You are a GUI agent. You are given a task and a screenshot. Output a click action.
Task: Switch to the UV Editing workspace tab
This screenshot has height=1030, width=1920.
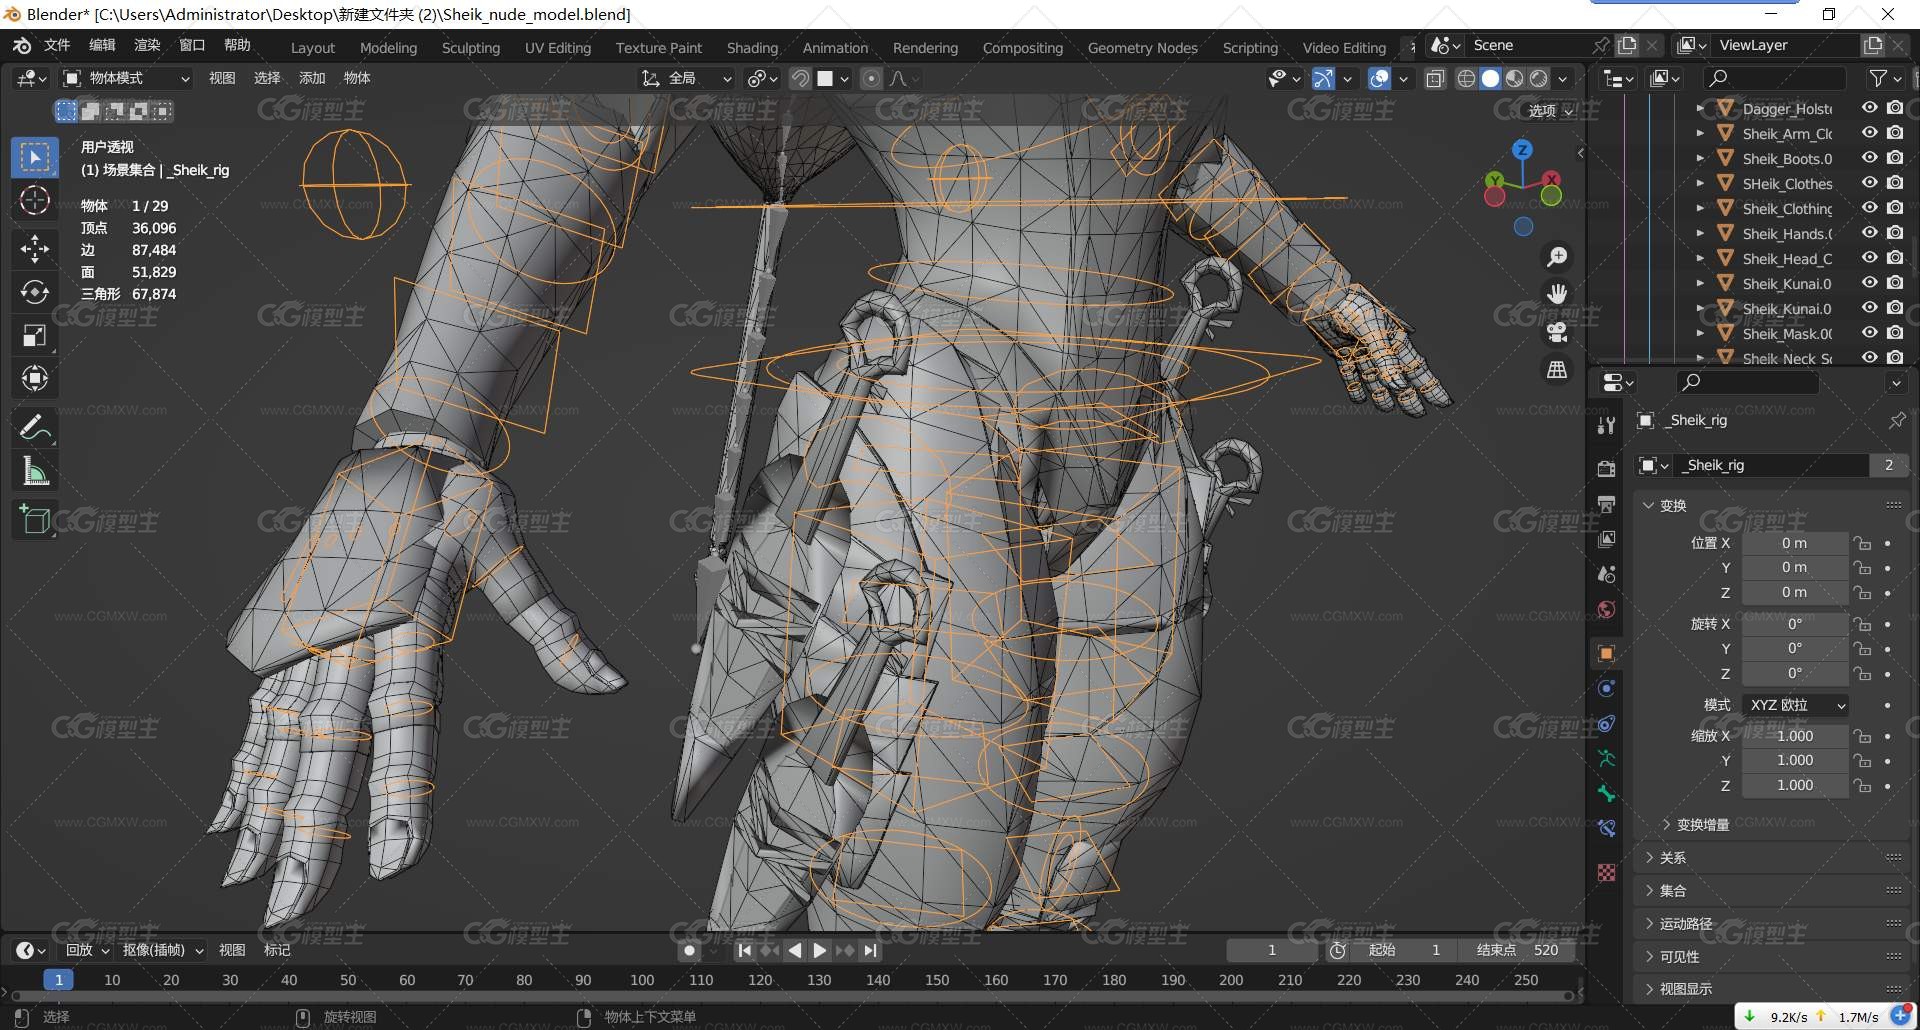click(x=558, y=48)
